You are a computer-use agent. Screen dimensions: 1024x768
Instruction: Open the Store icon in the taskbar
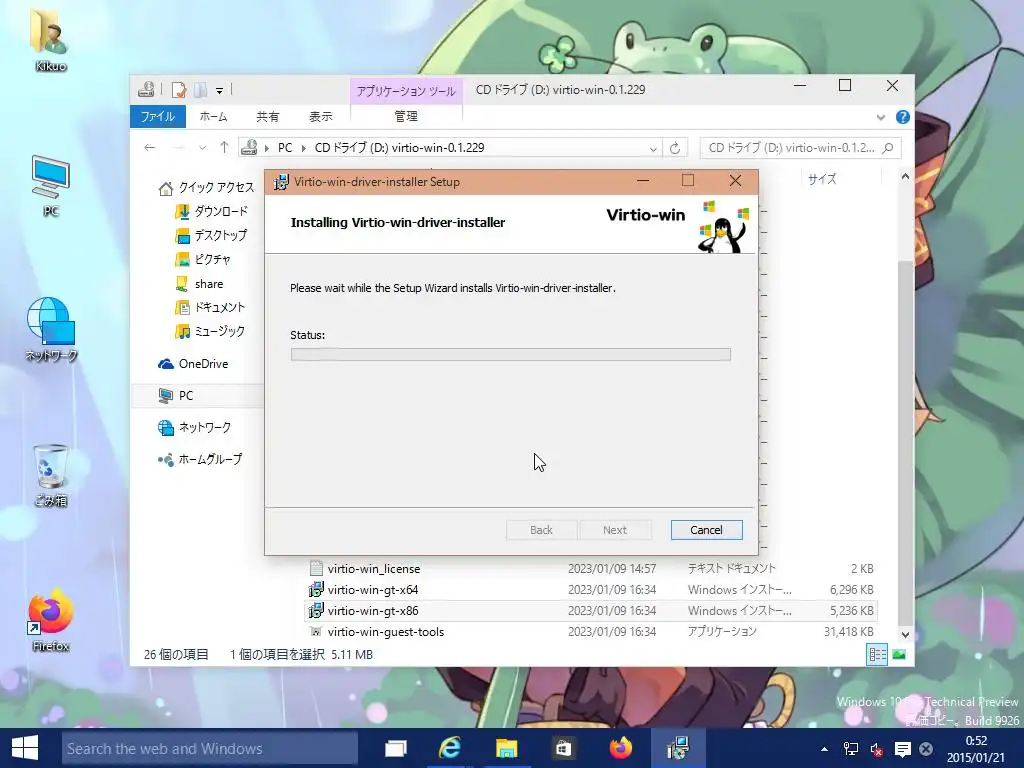563,748
